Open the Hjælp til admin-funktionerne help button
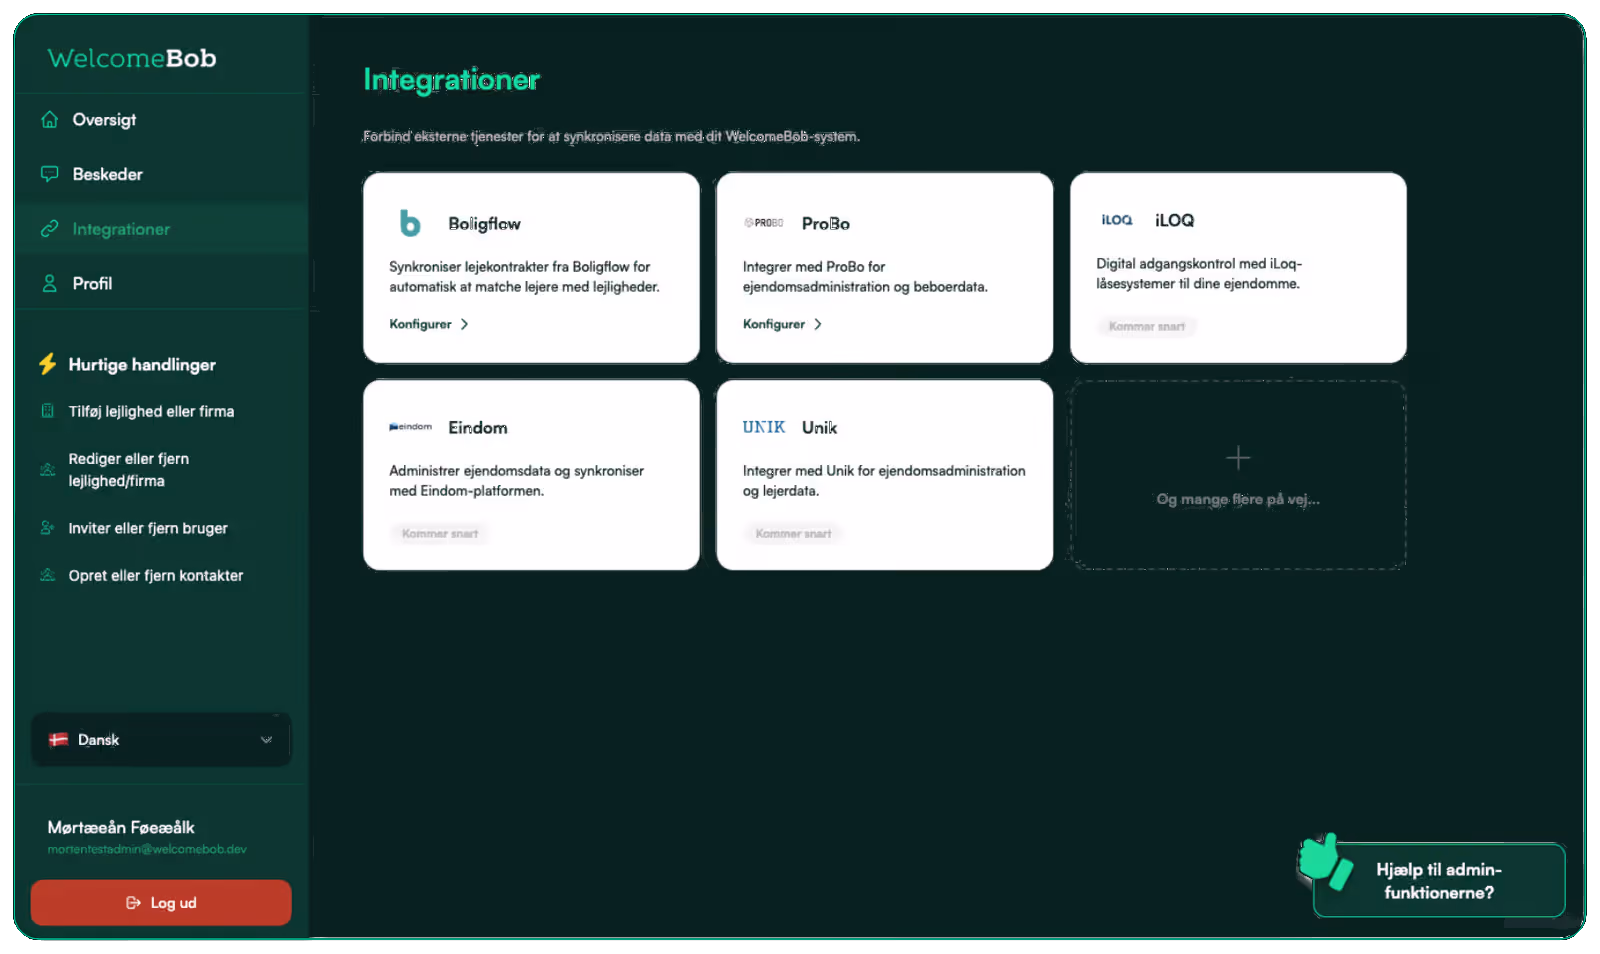Screen dimensions: 1600x954 1439,880
